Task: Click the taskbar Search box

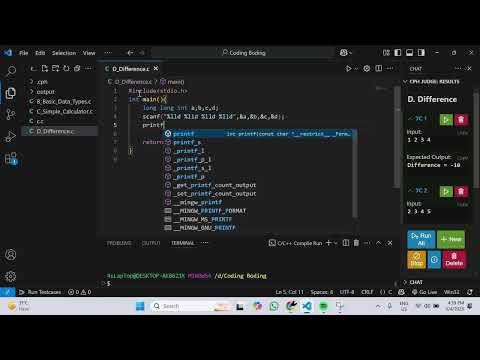Action: click(x=191, y=306)
